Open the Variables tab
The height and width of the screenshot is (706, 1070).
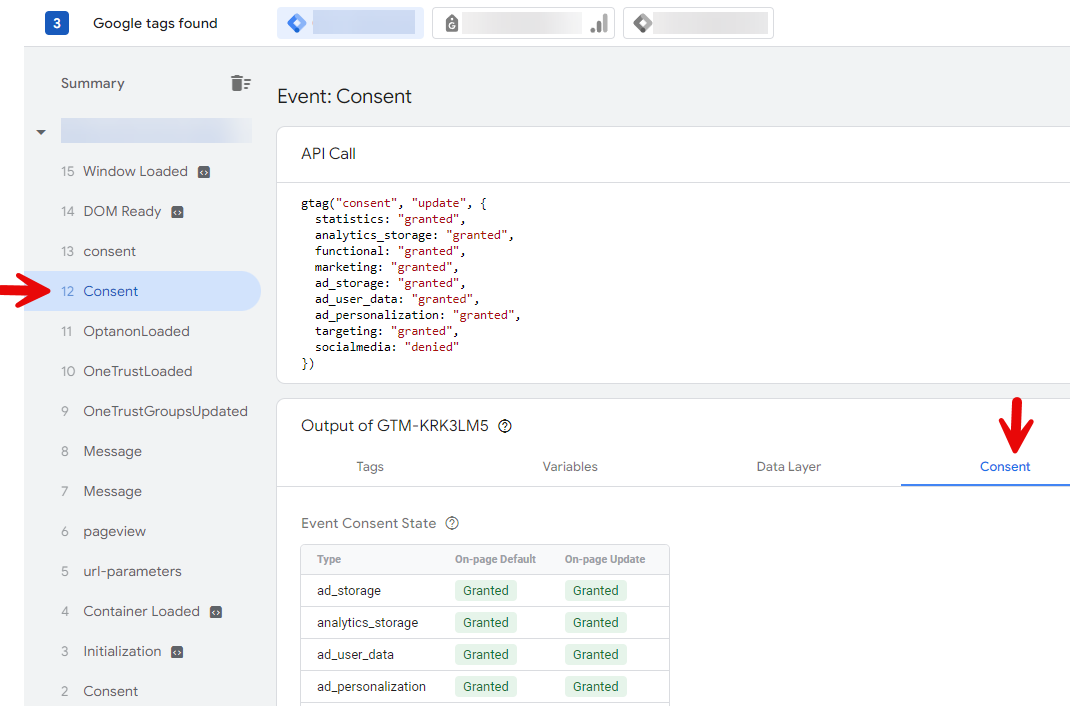click(x=570, y=466)
